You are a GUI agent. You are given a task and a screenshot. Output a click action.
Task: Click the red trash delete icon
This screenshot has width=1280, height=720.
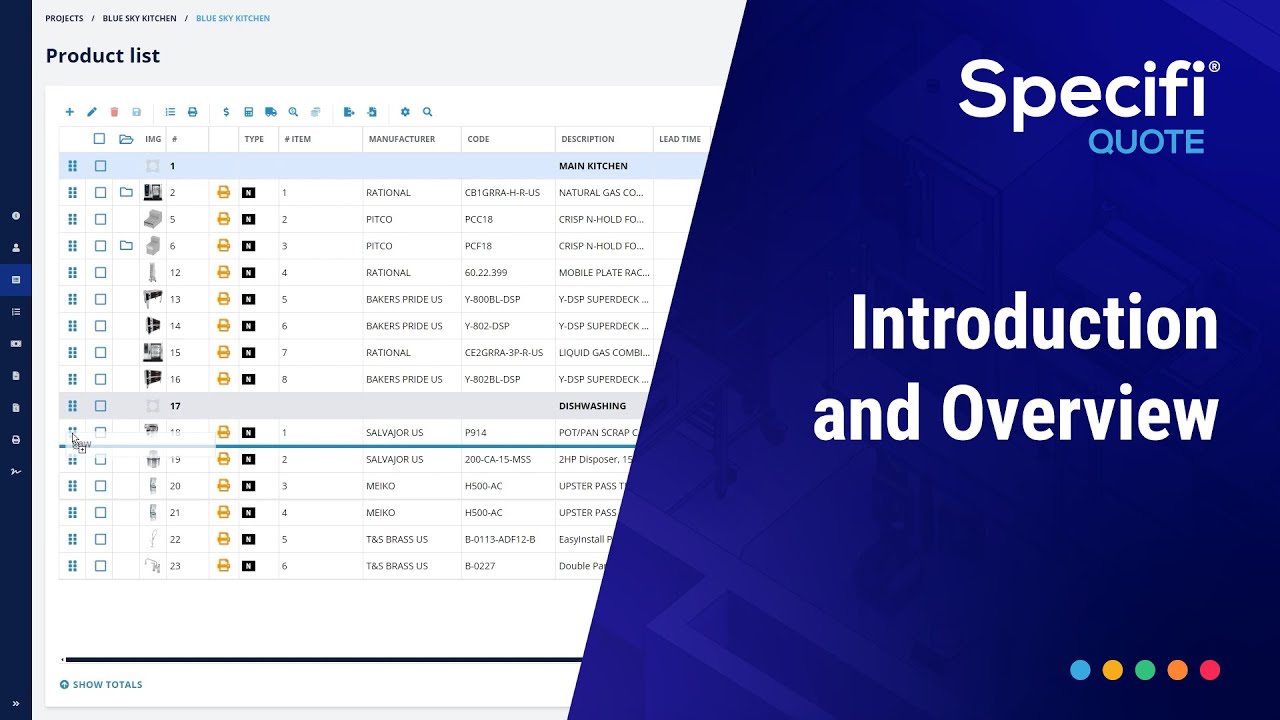[x=114, y=112]
